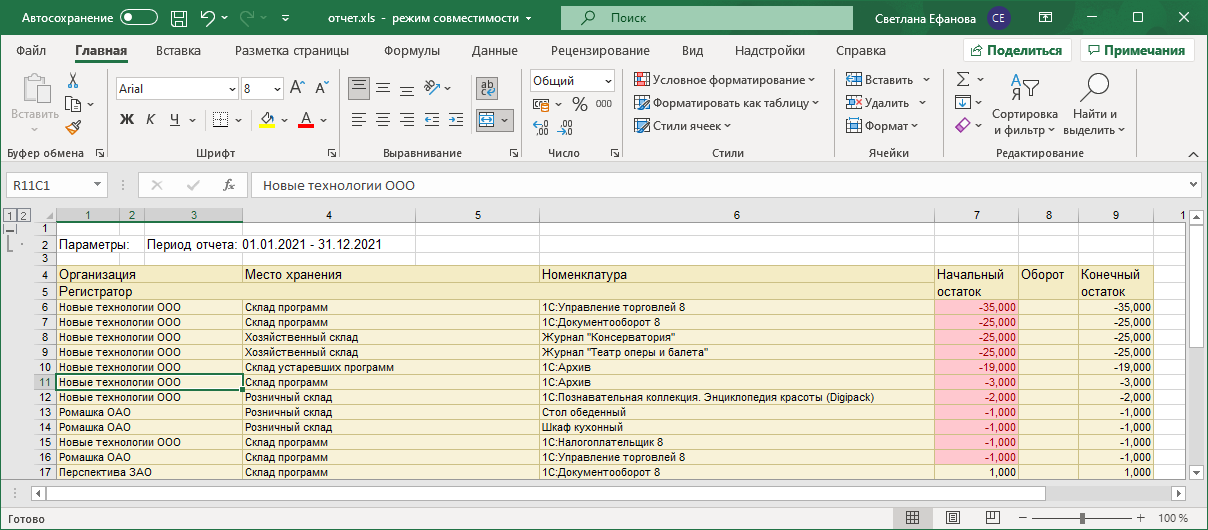Open the Name Box R11C1 dropdown
Screen dimensions: 1208x530
[97, 185]
